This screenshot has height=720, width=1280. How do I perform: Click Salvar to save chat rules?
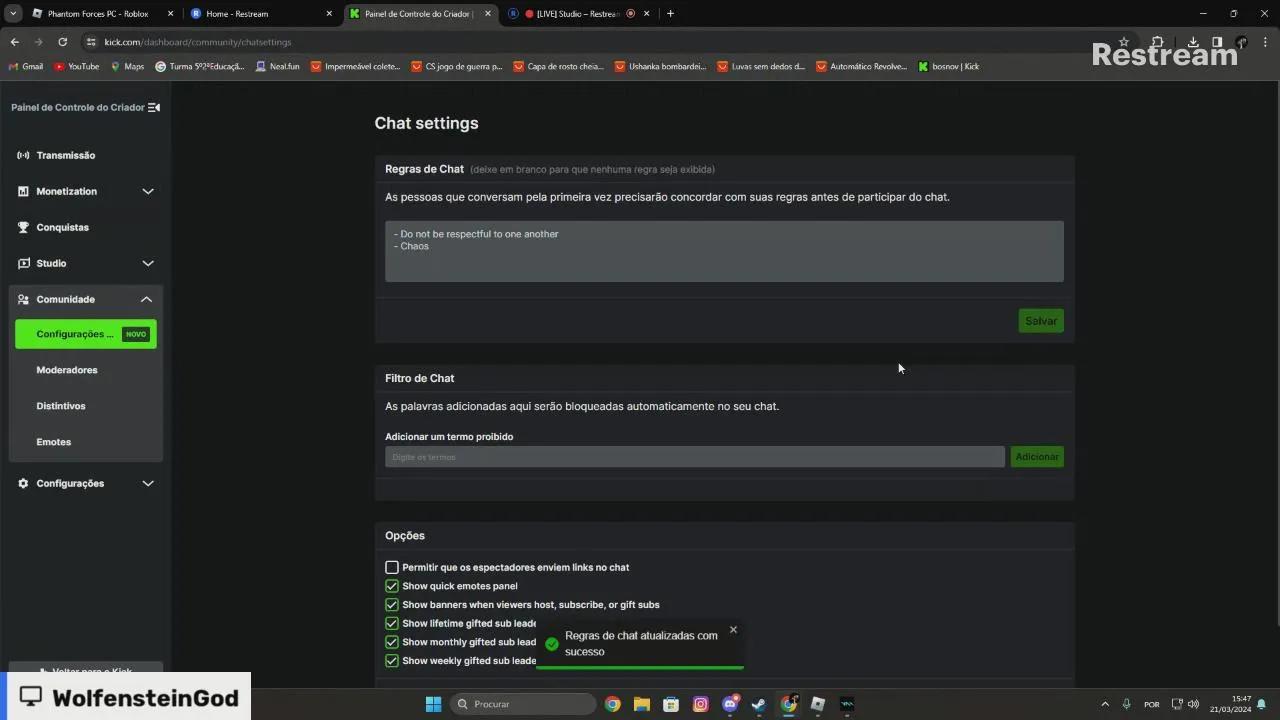[x=1040, y=321]
